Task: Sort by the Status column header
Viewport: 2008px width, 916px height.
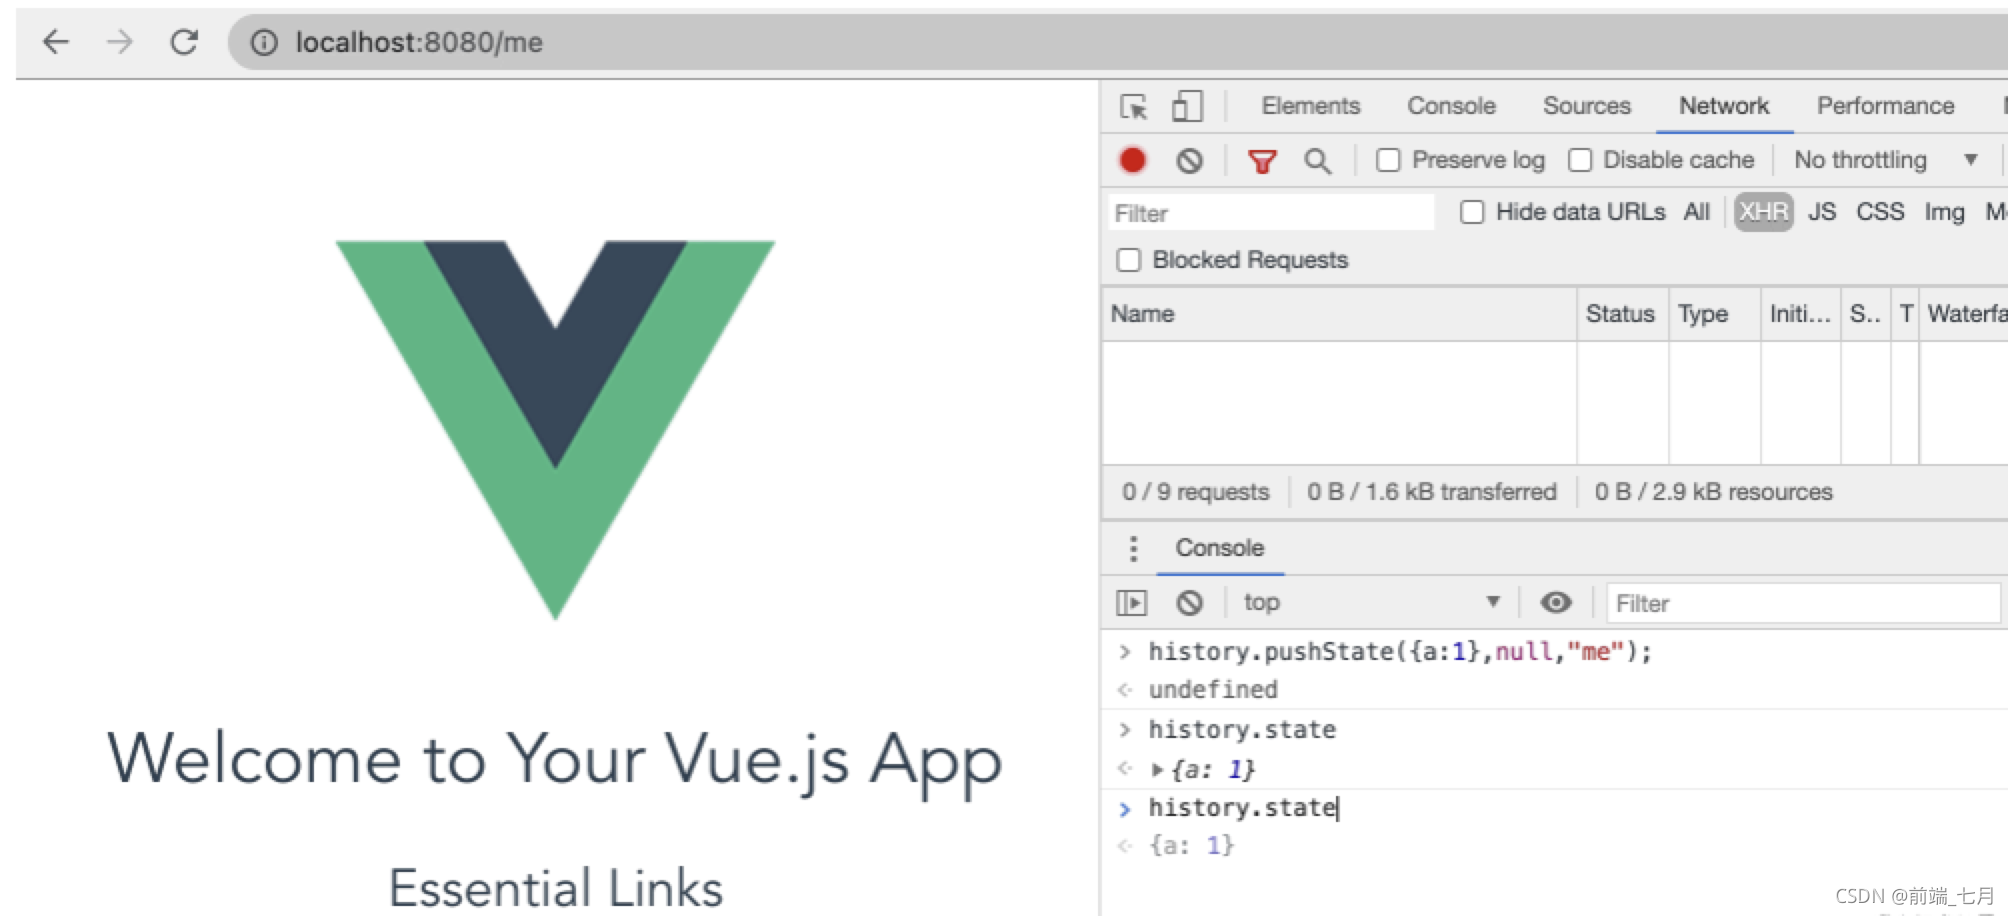Action: coord(1622,314)
